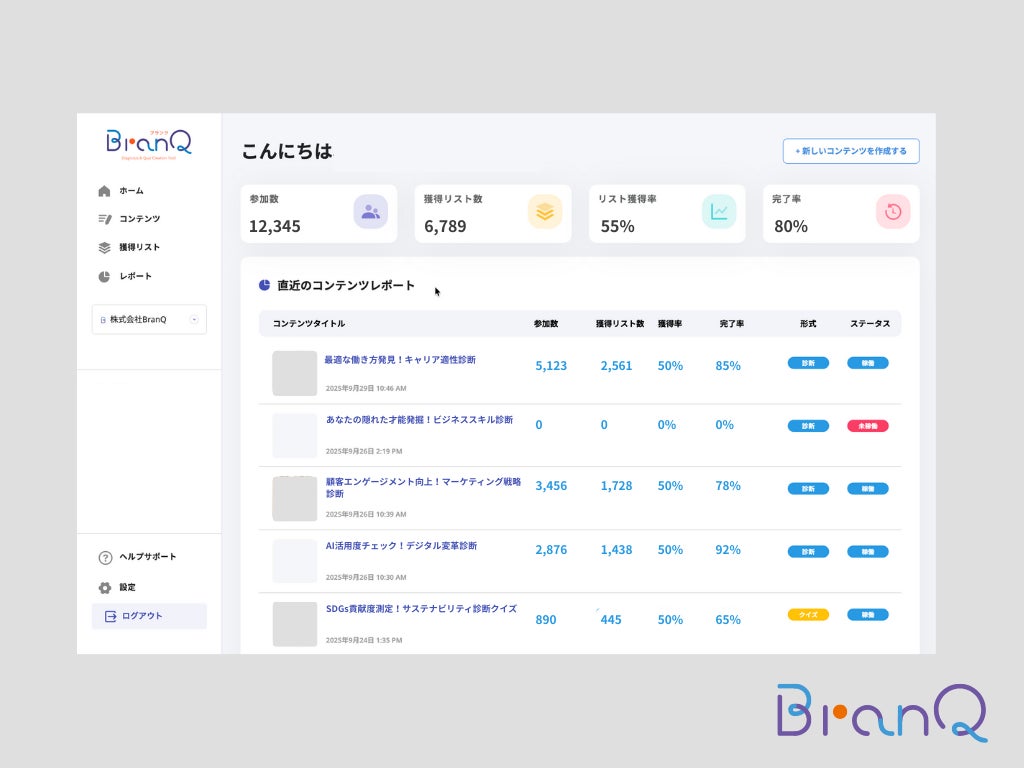The image size is (1024, 768).
Task: Click the status badge in SDGs row
Action: (868, 615)
